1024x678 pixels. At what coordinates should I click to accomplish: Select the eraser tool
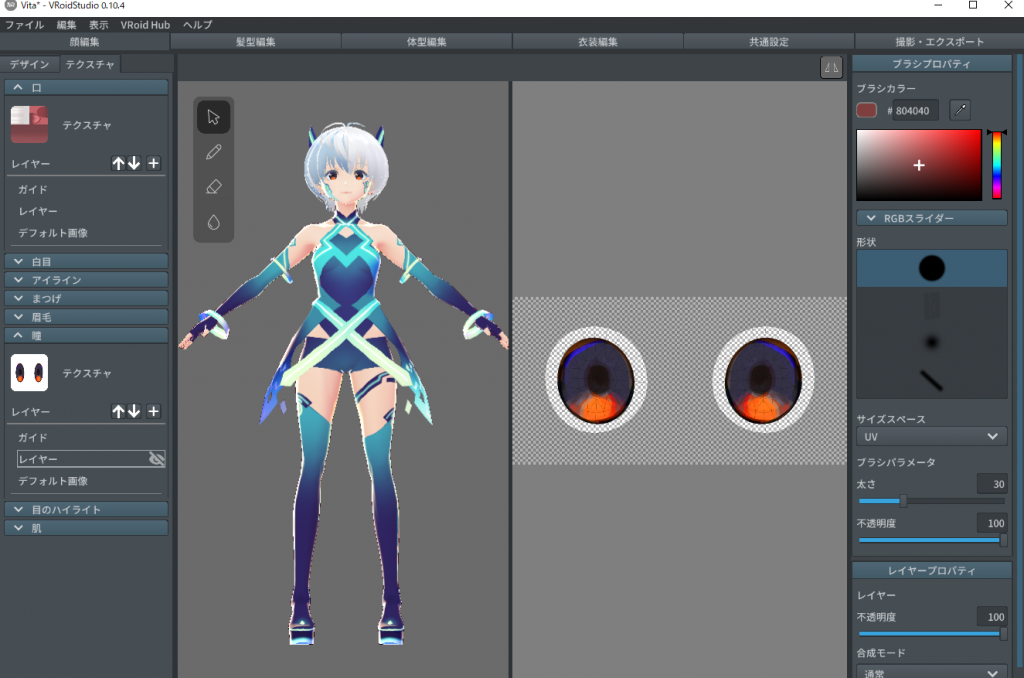(213, 187)
